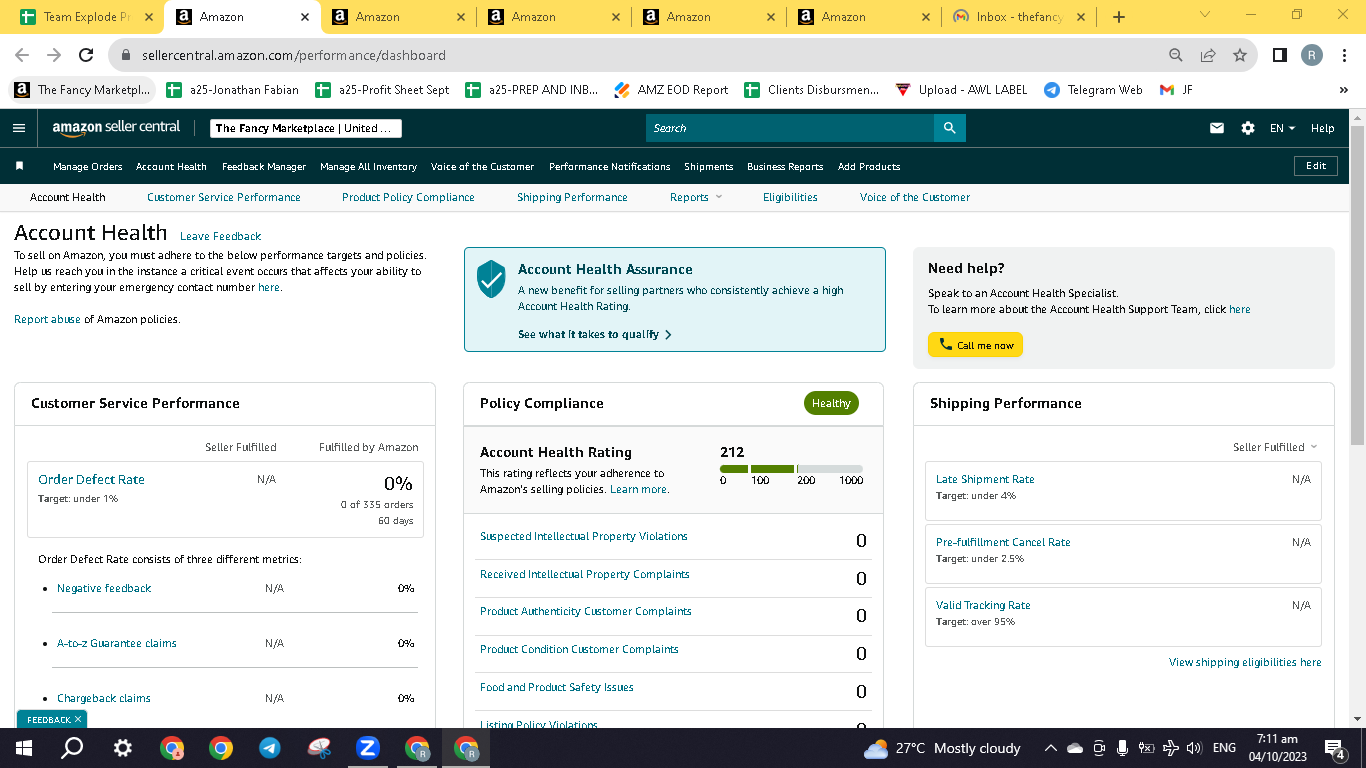Open Manage Orders in the top menu
Image resolution: width=1366 pixels, height=768 pixels.
point(88,166)
